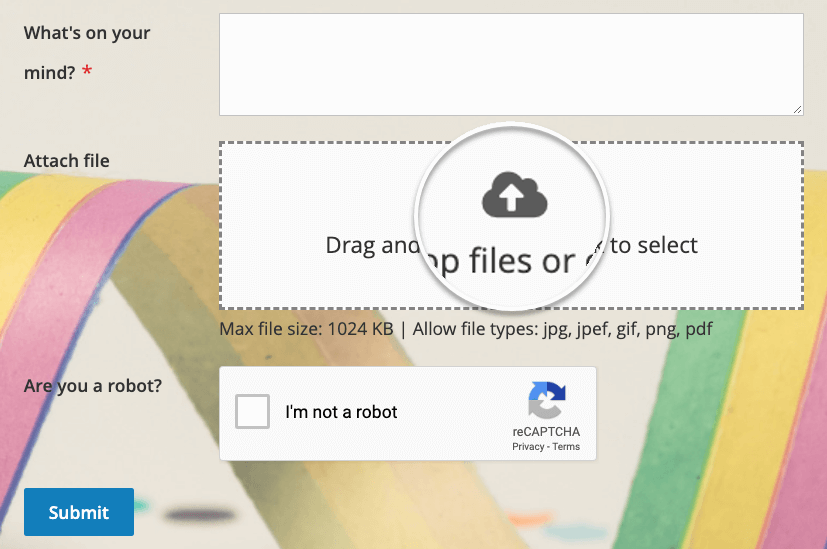Click the reCAPTCHA arrows logo
Screen dimensions: 827x549
(546, 399)
